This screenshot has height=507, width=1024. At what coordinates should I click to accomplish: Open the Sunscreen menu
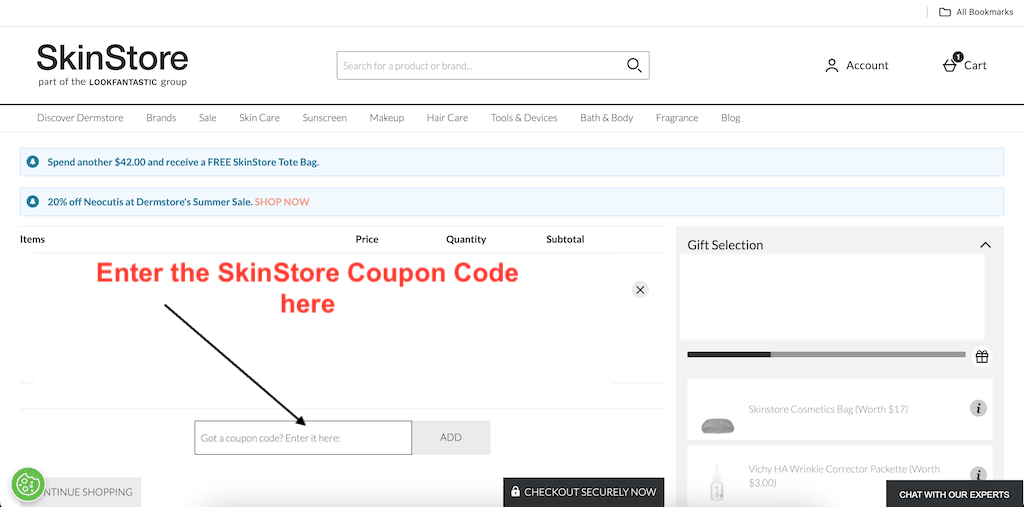point(325,118)
